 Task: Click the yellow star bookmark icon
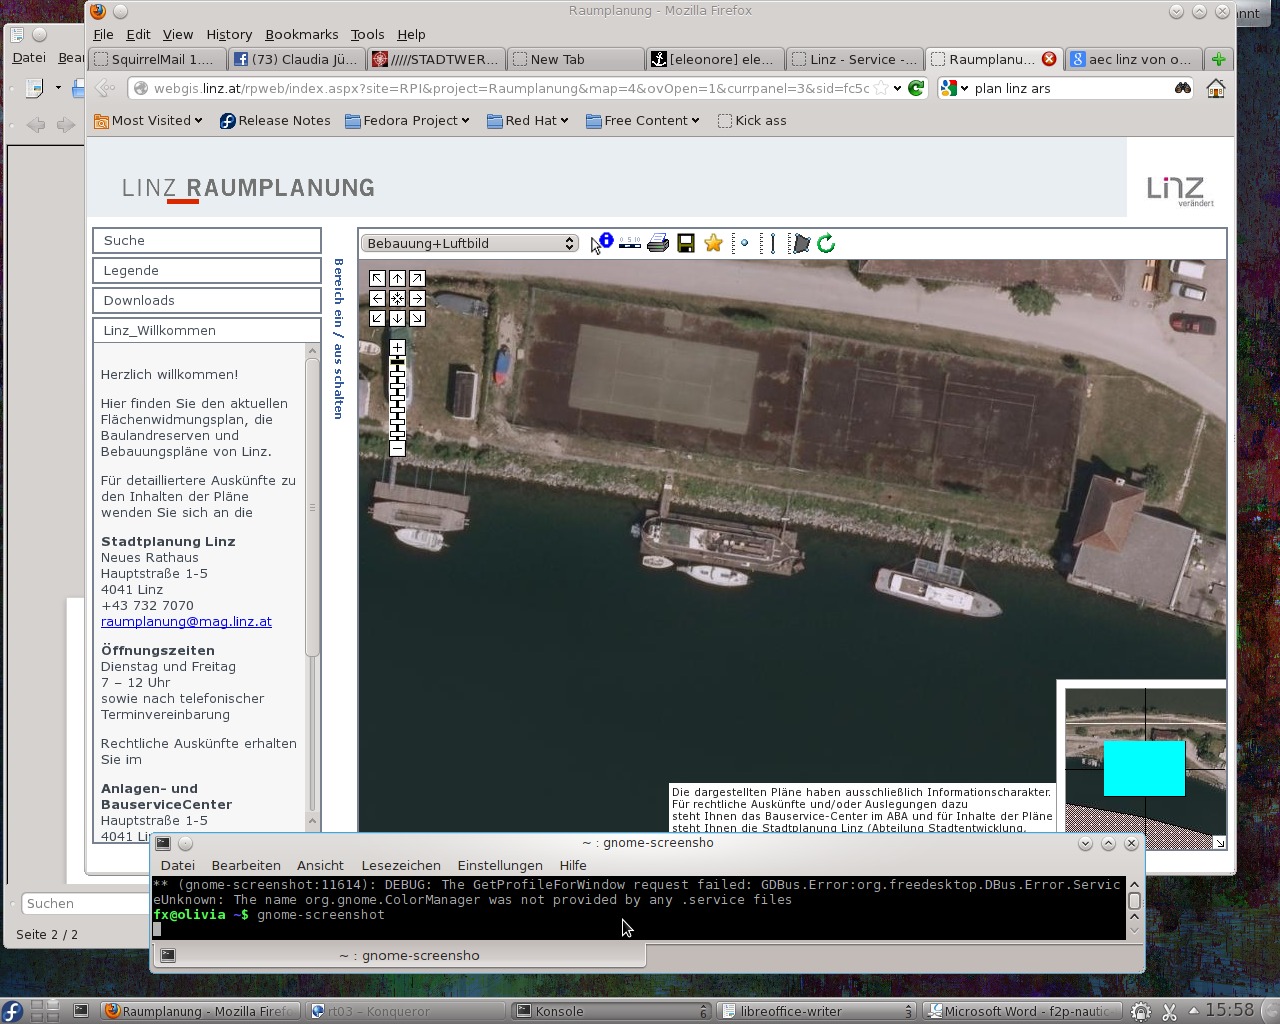tap(713, 243)
